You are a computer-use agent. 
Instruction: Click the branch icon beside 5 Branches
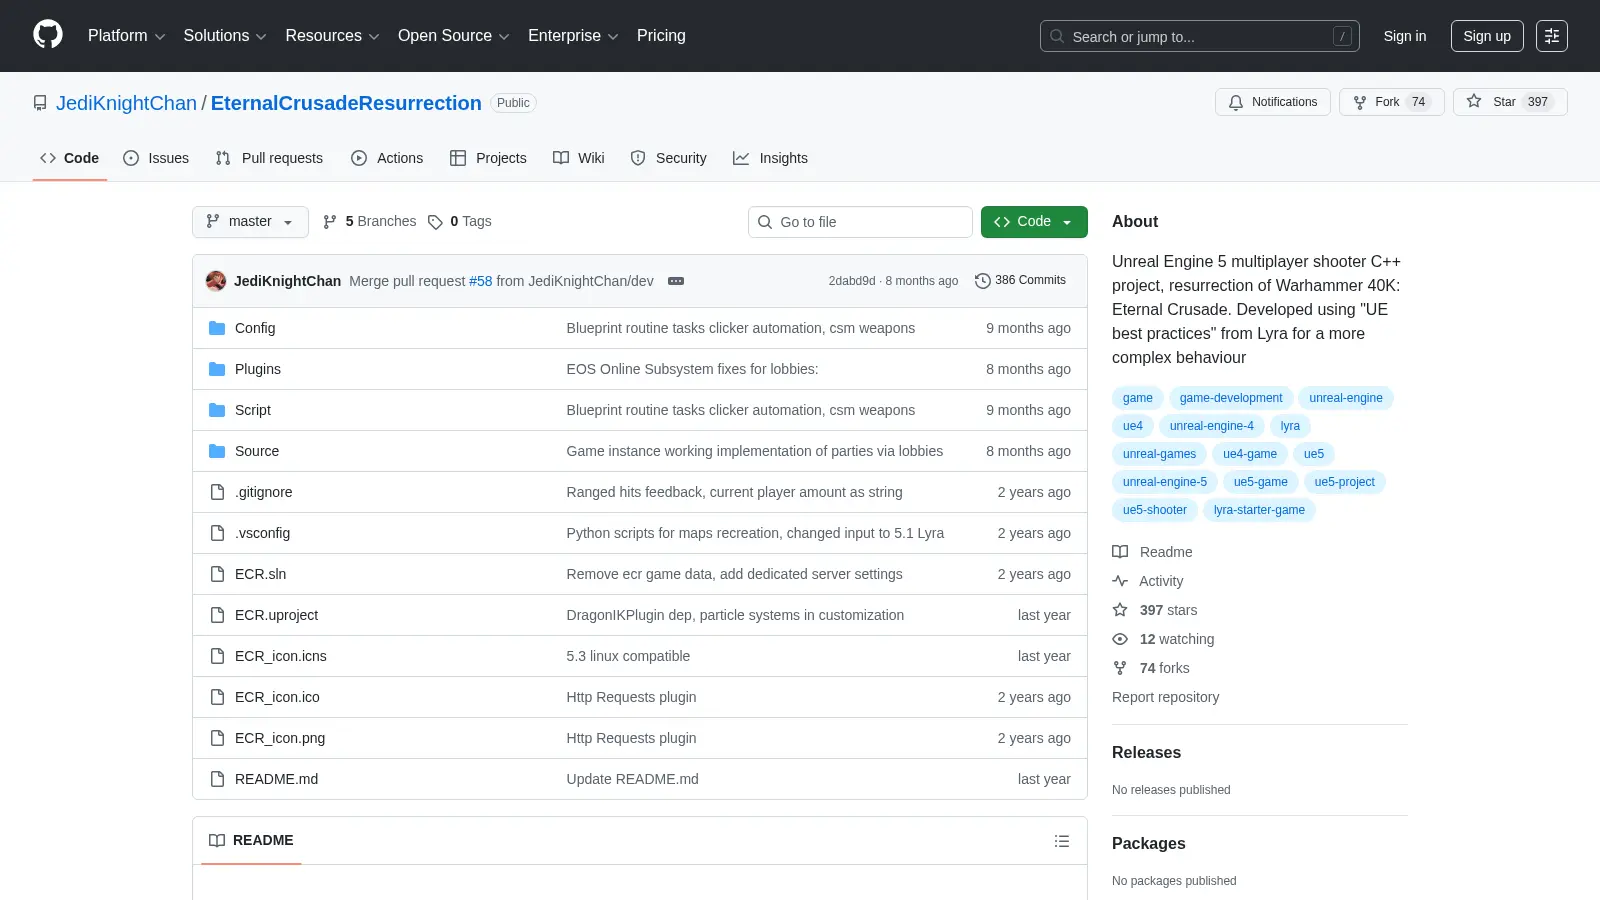click(x=330, y=222)
